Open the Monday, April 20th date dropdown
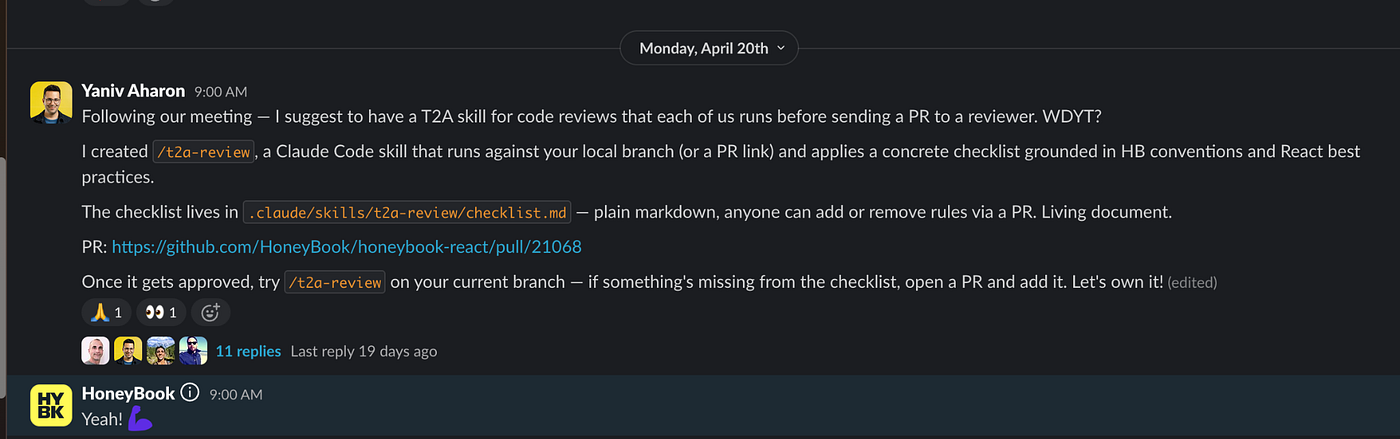Viewport: 1400px width, 439px height. (x=709, y=48)
